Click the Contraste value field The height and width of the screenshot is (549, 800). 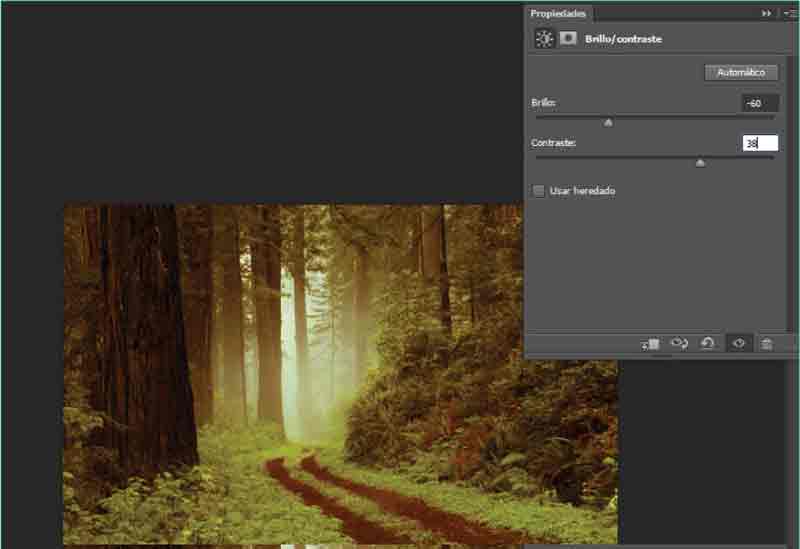pos(760,143)
